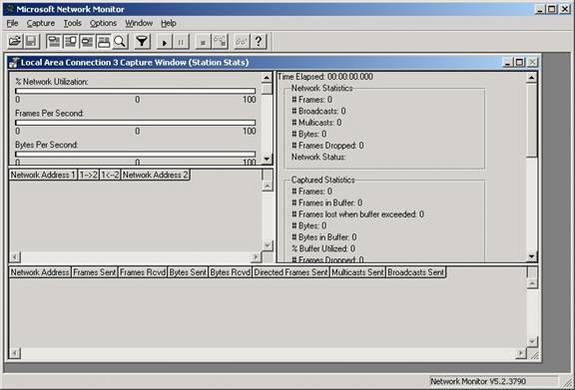
Task: Sort by the Bytes Rcvd column header
Action: point(230,272)
